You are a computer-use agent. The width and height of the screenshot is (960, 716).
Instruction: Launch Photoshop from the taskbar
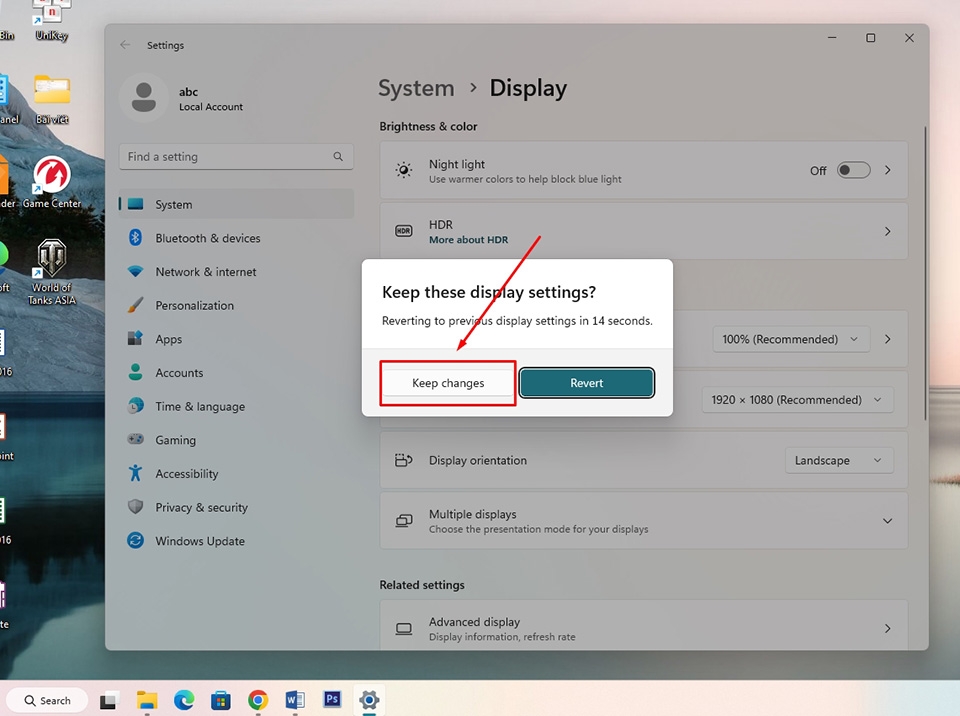(x=332, y=700)
